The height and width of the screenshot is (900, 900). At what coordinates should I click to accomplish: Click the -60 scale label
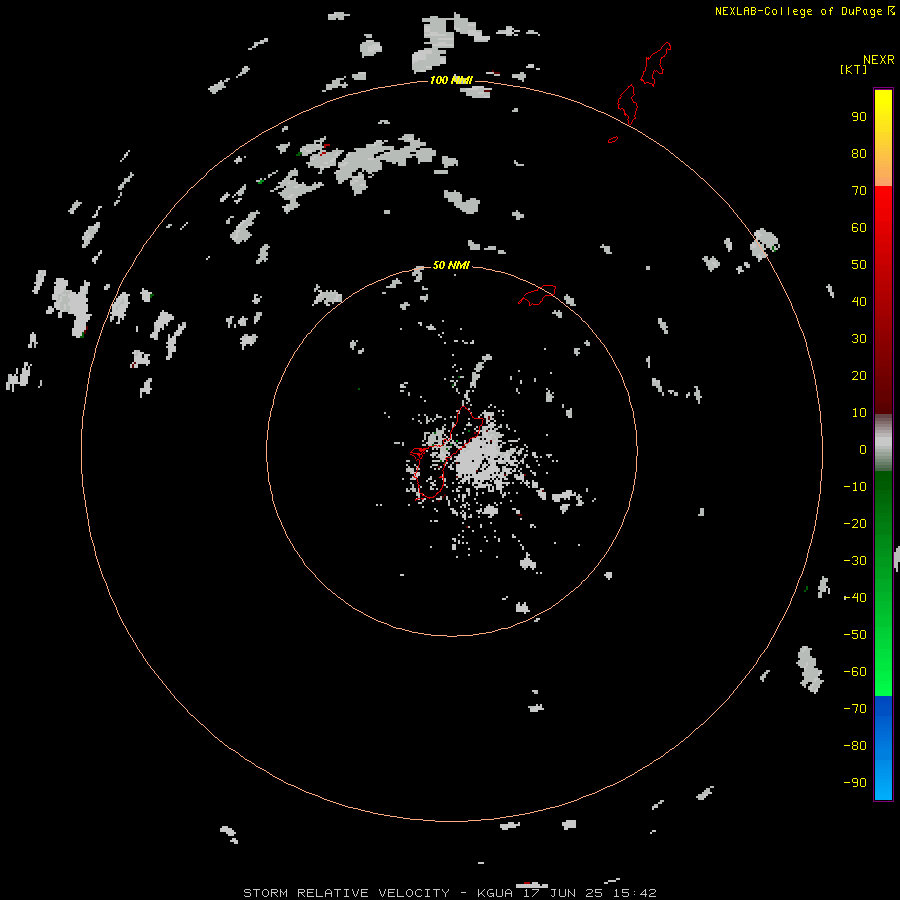855,672
